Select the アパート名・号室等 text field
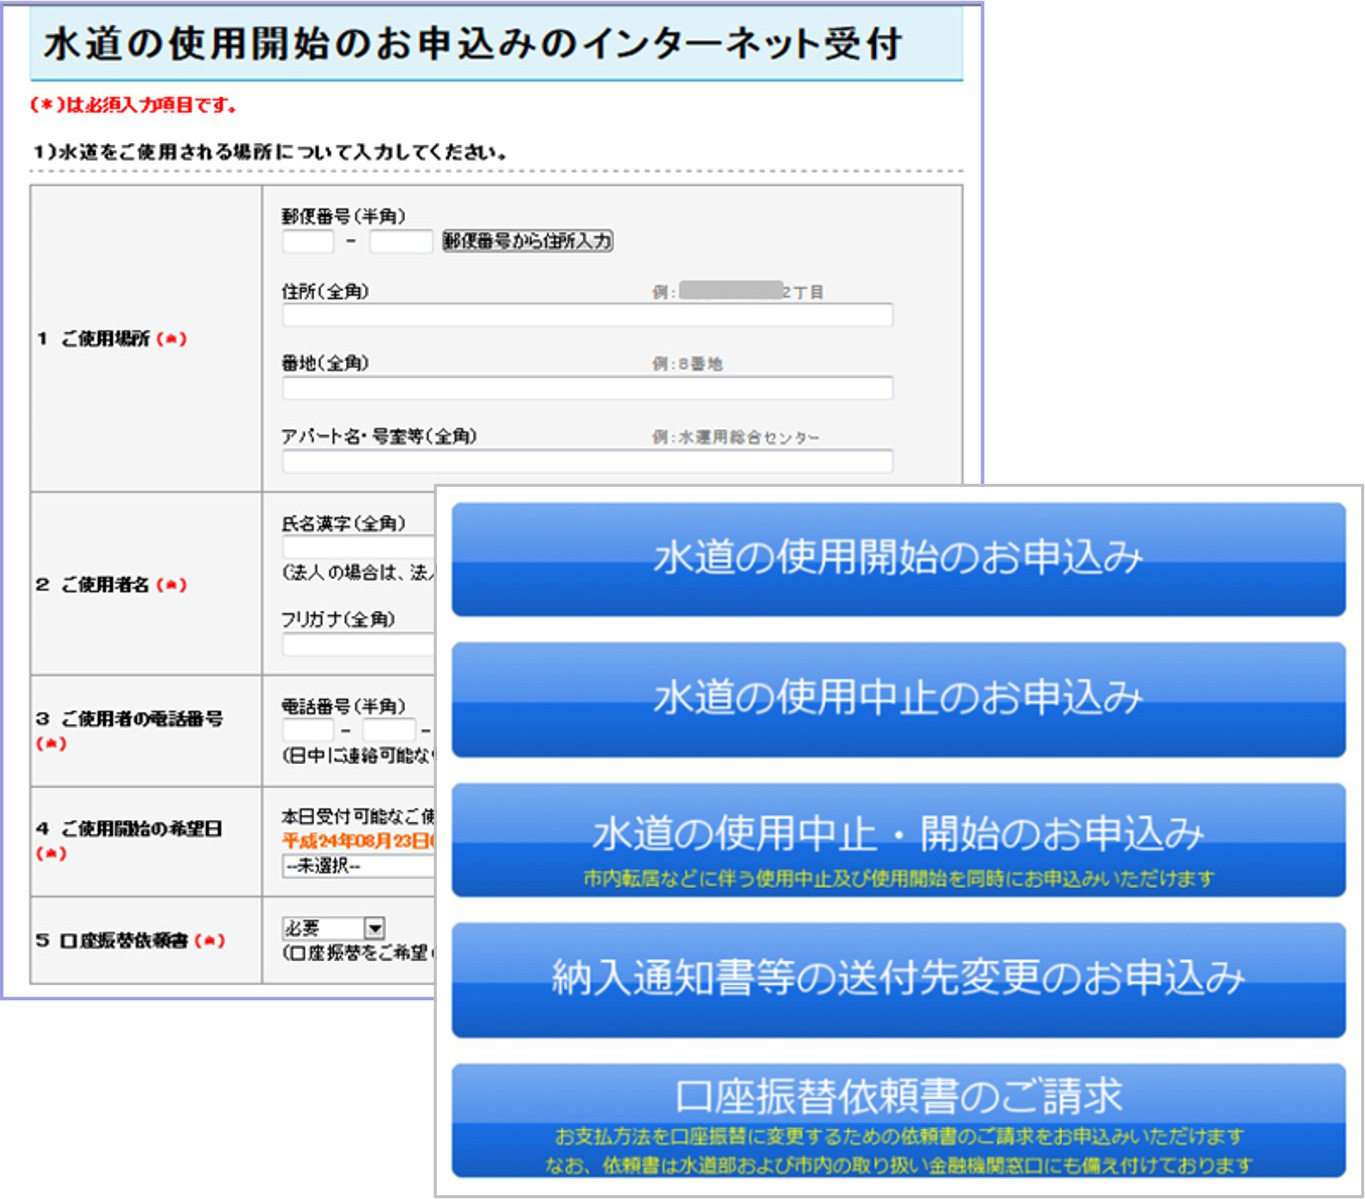The height and width of the screenshot is (1199, 1365). 587,461
